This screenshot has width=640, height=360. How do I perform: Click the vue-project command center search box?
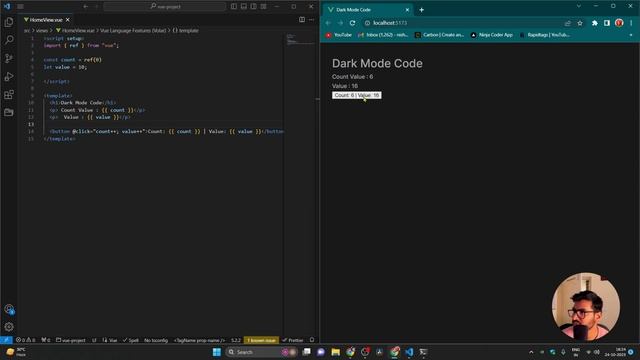coord(164,7)
